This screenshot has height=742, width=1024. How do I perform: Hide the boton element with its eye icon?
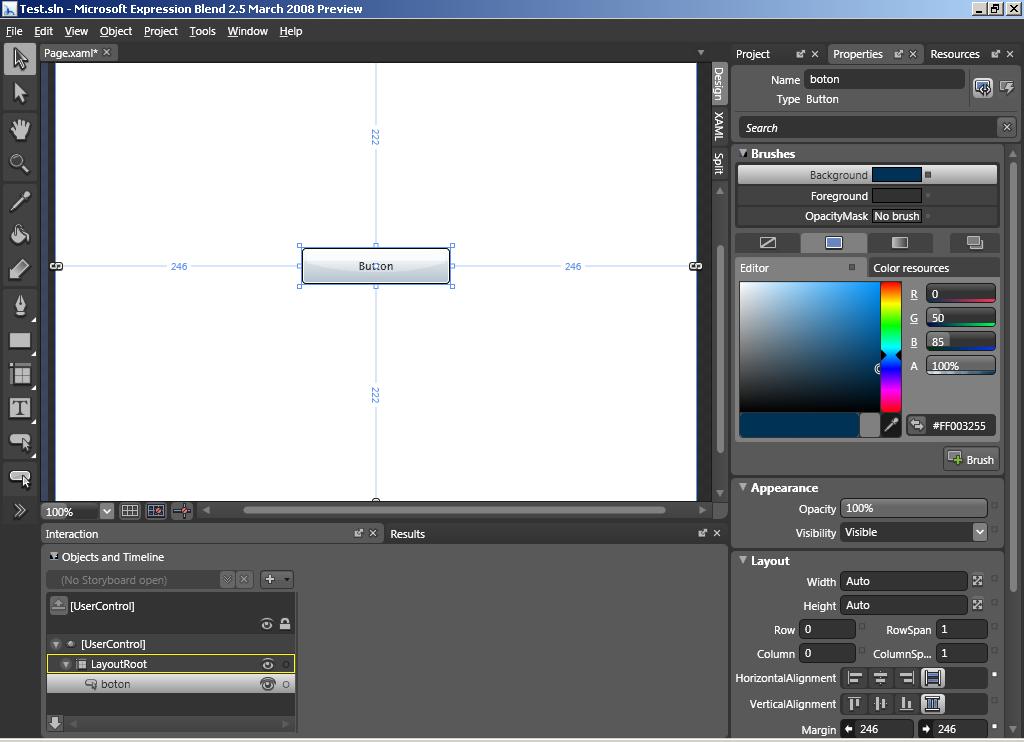268,684
